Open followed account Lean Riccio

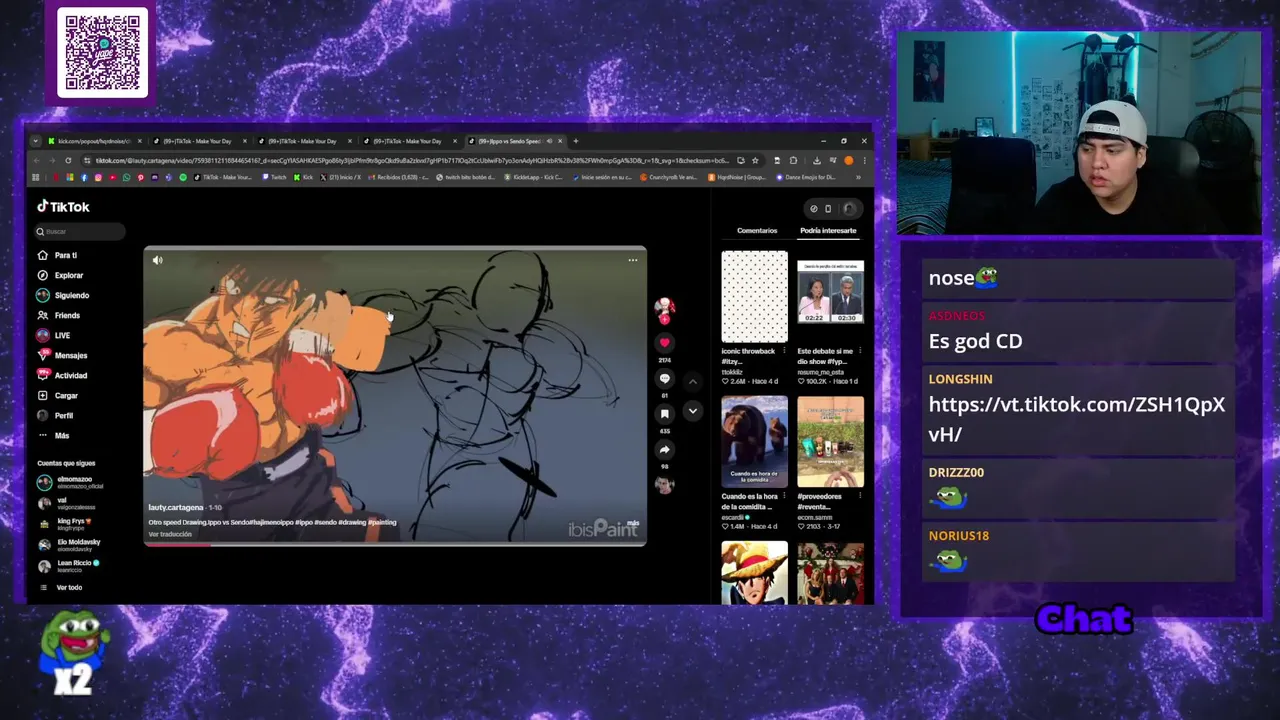(68, 566)
